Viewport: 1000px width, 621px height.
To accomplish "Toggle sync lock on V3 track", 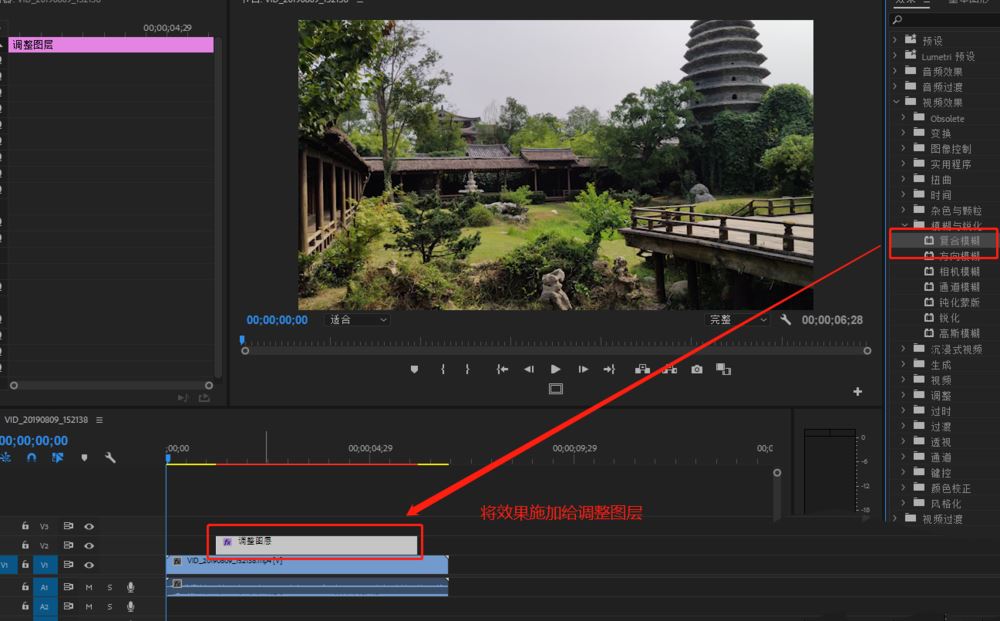I will pyautogui.click(x=68, y=526).
